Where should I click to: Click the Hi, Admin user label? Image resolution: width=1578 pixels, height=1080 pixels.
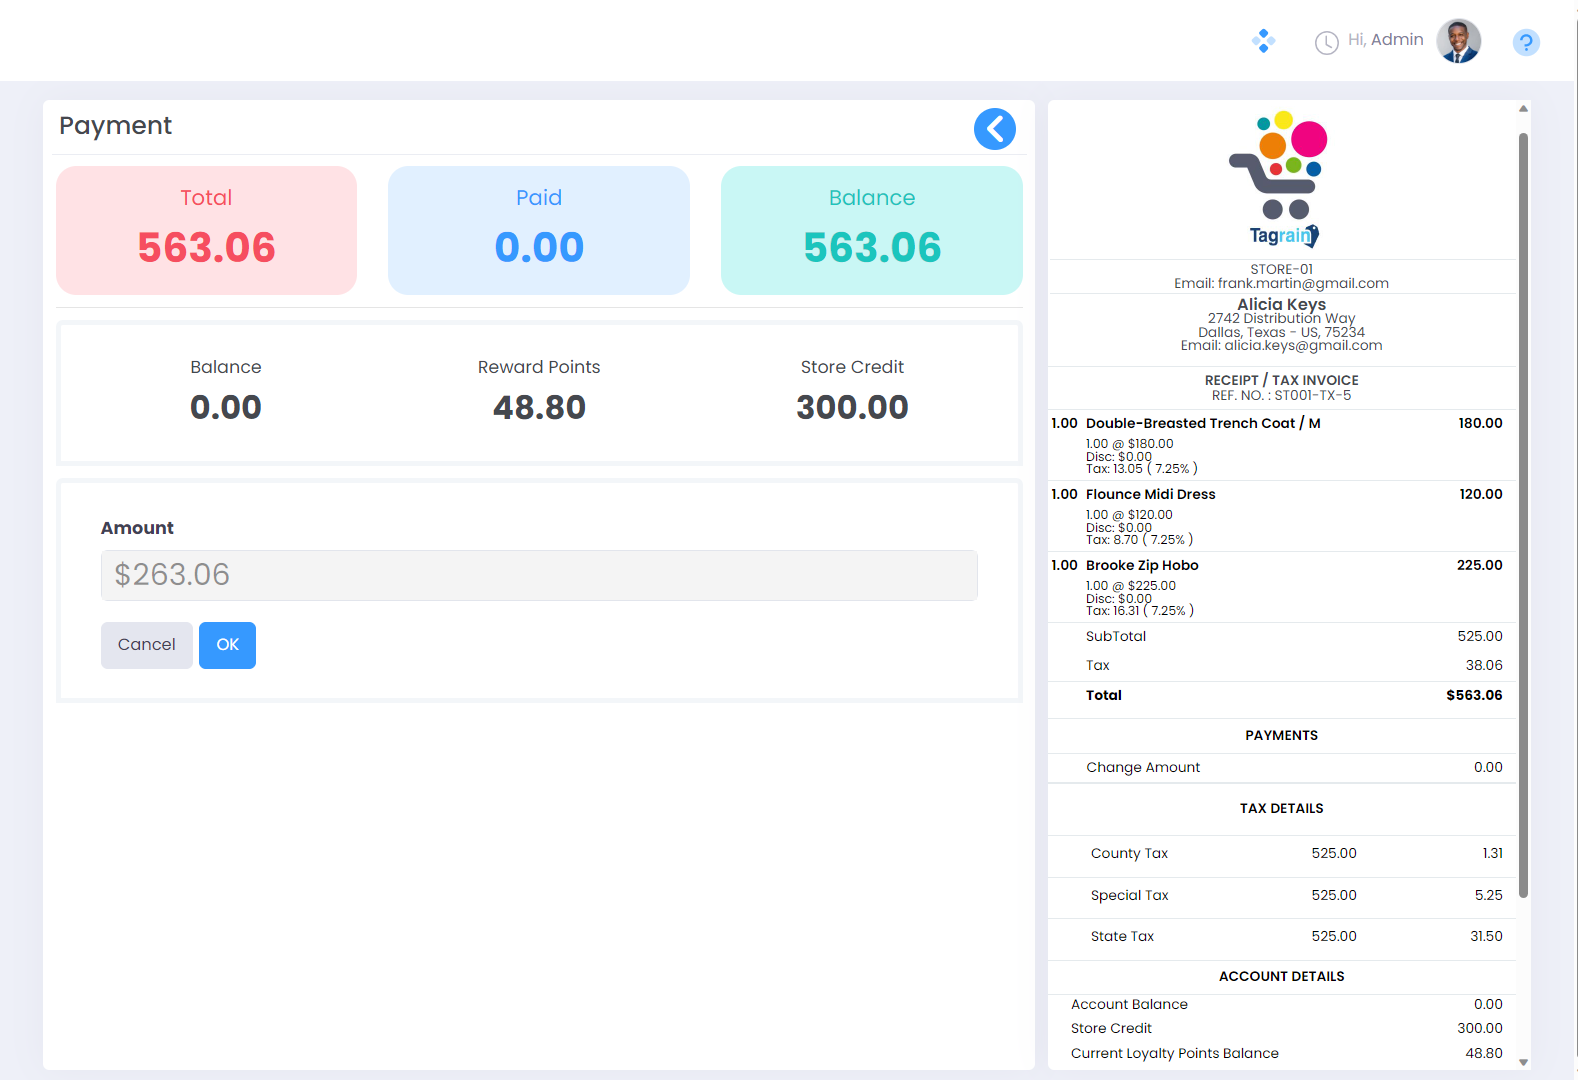point(1385,40)
